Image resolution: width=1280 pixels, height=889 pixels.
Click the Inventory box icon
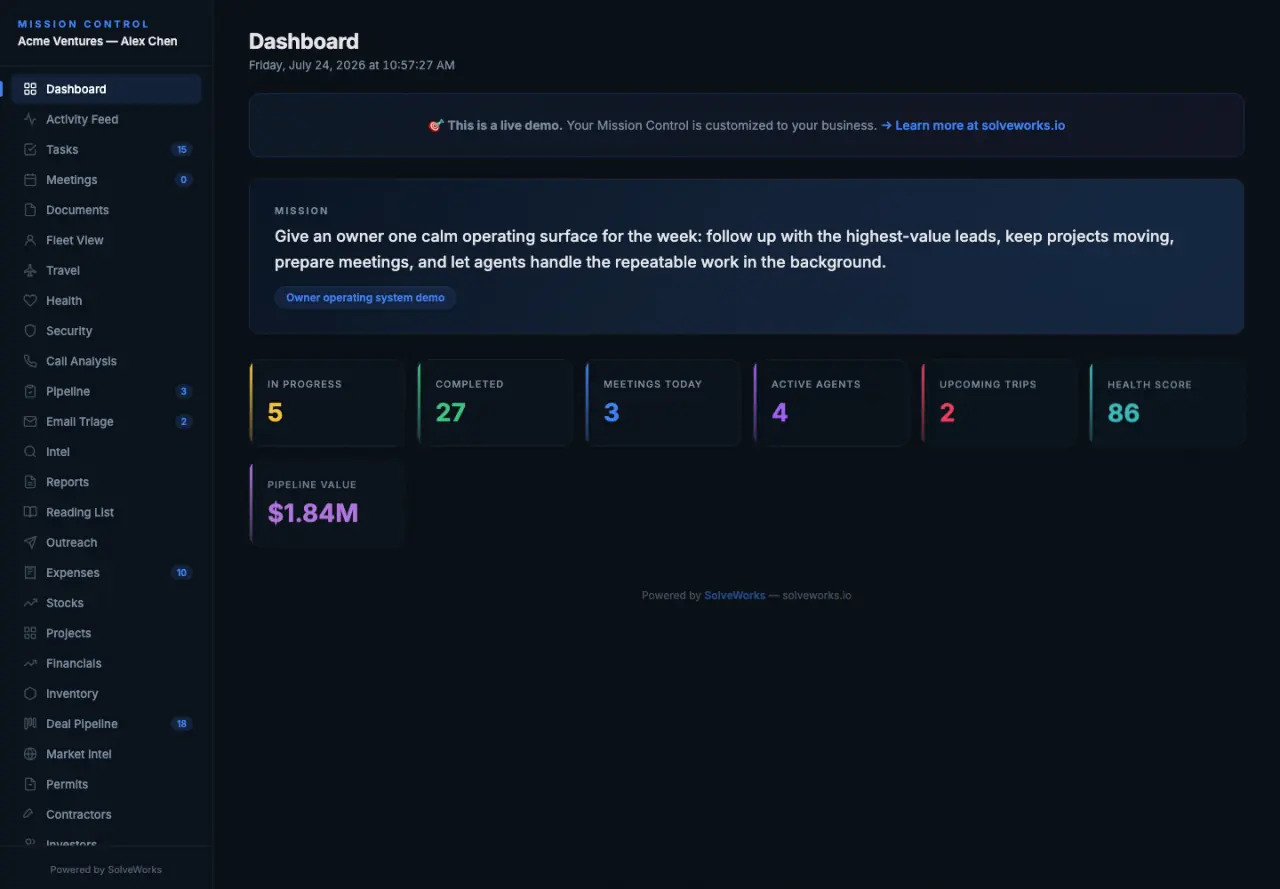click(x=30, y=694)
